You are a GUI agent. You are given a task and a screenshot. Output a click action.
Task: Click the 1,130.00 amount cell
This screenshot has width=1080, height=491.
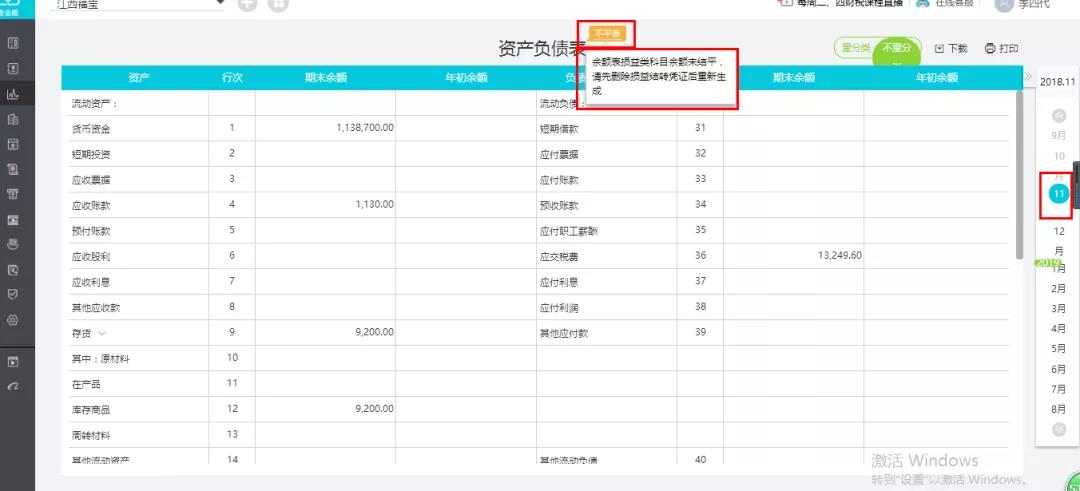[375, 204]
